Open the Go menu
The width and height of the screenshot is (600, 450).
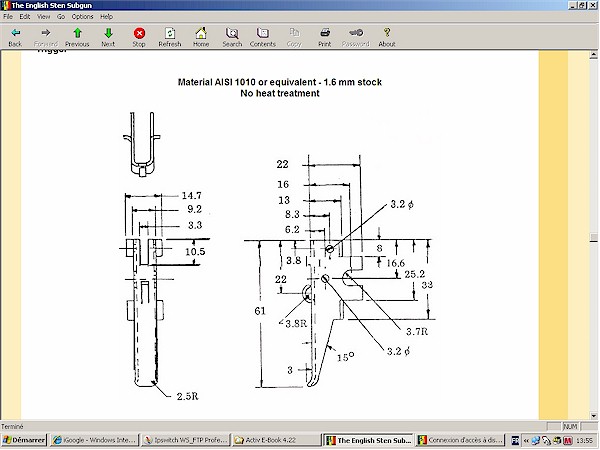[61, 17]
